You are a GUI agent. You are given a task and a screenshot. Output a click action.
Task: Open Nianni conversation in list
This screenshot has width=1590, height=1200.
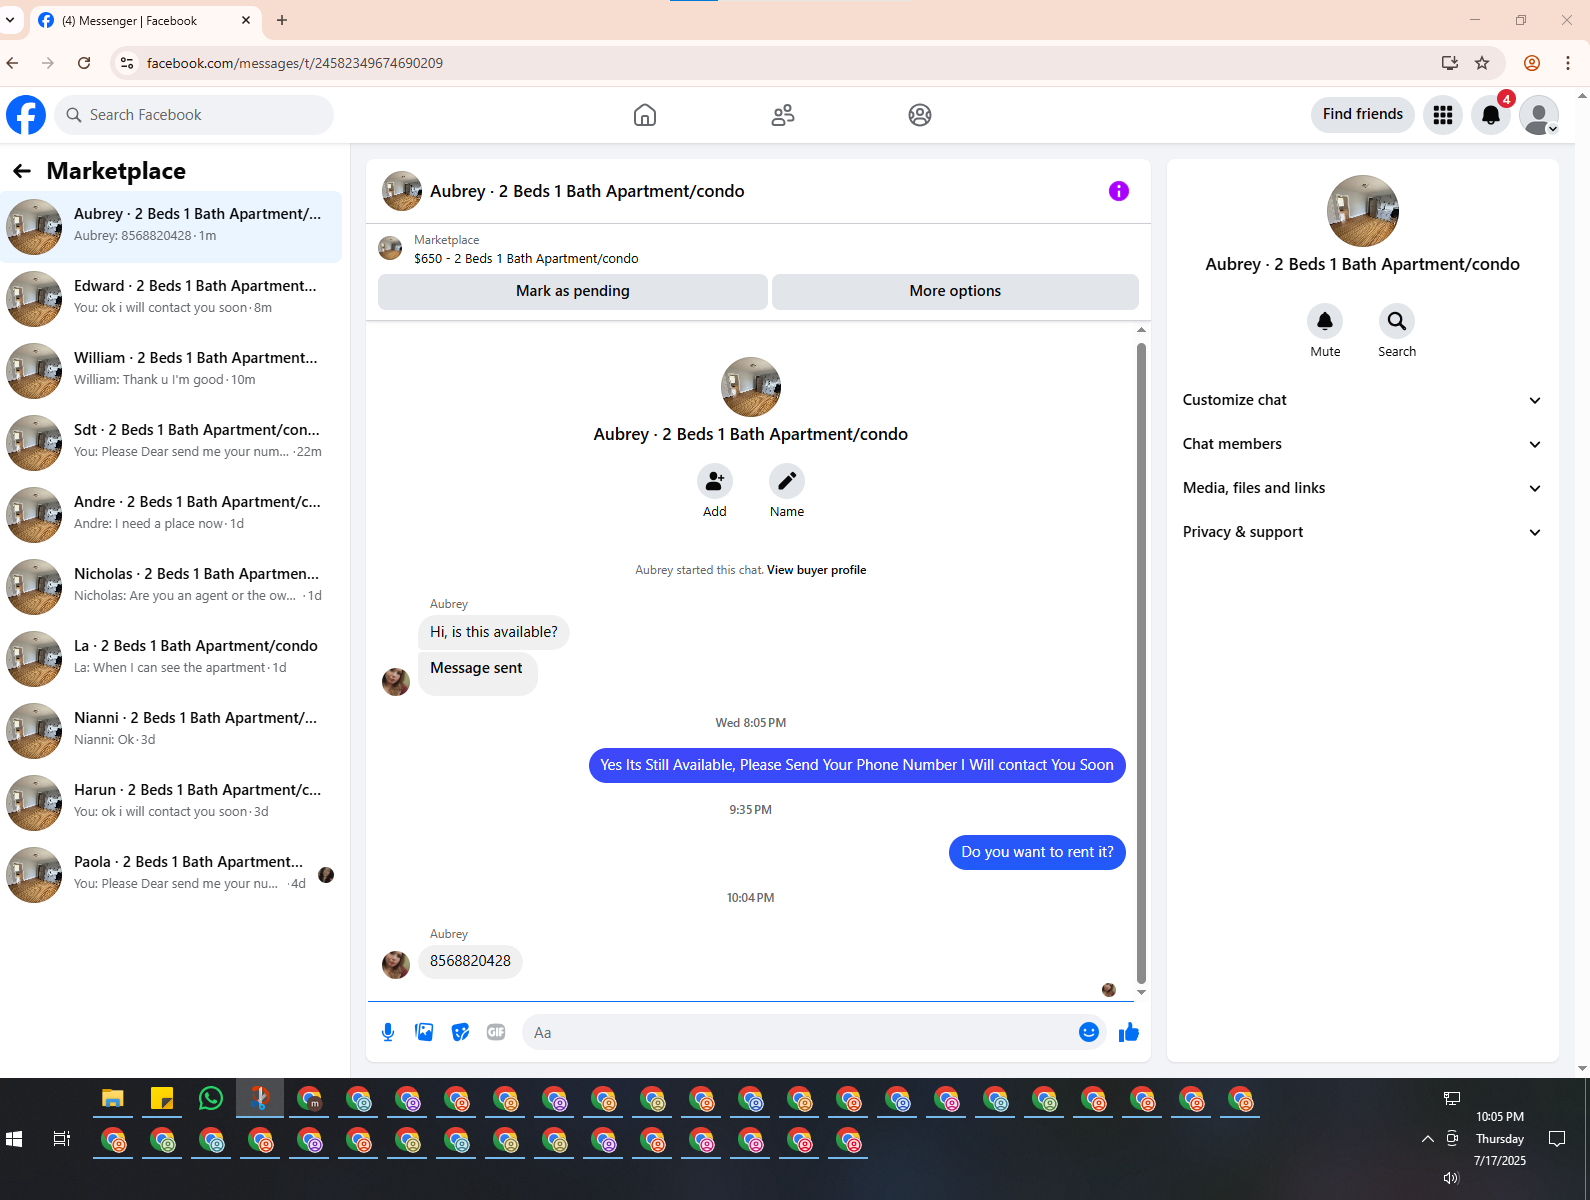pyautogui.click(x=171, y=731)
